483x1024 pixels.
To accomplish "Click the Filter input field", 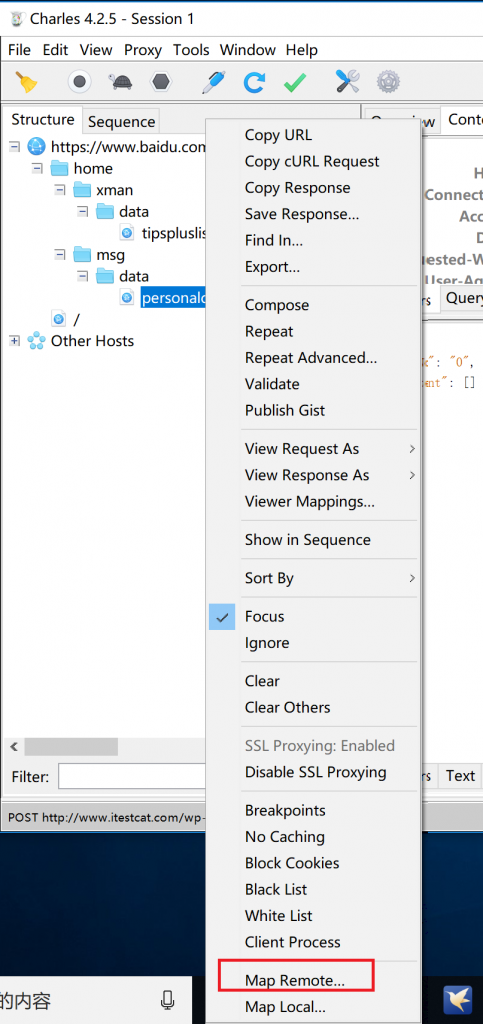I will click(x=132, y=776).
